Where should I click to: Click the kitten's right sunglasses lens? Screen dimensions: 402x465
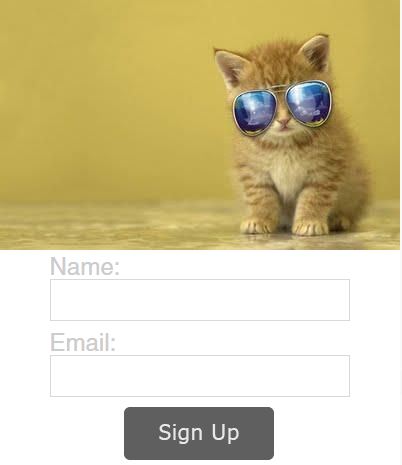pyautogui.click(x=309, y=103)
